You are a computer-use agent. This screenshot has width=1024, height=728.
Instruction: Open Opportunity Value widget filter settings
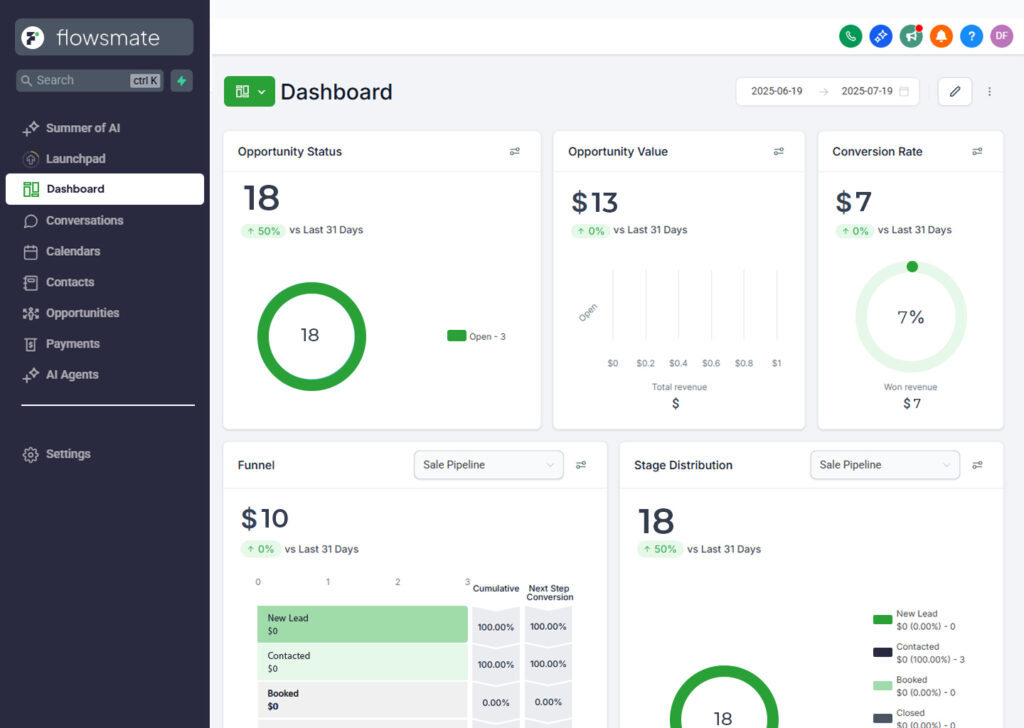(x=778, y=151)
